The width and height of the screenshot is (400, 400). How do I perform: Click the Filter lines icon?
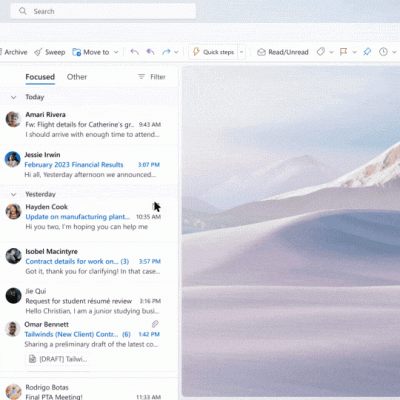point(141,77)
